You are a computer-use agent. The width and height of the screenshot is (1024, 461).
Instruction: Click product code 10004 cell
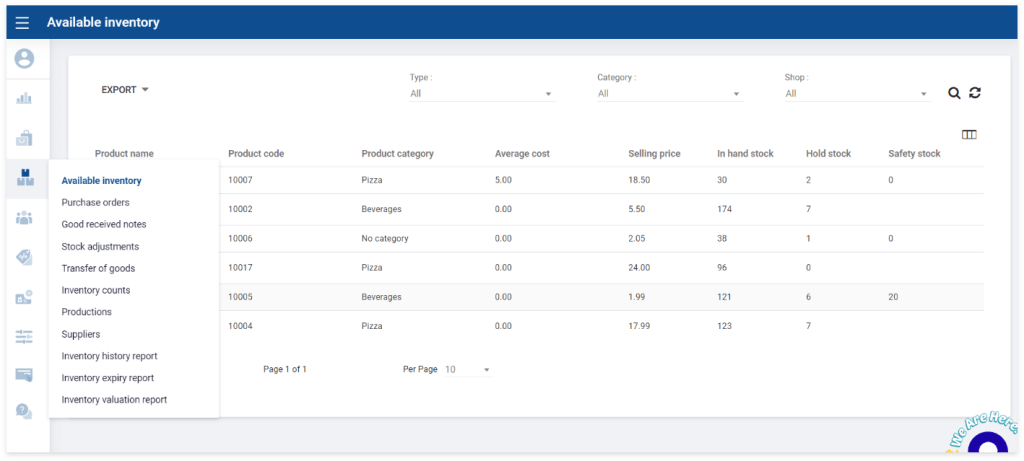pyautogui.click(x=240, y=326)
